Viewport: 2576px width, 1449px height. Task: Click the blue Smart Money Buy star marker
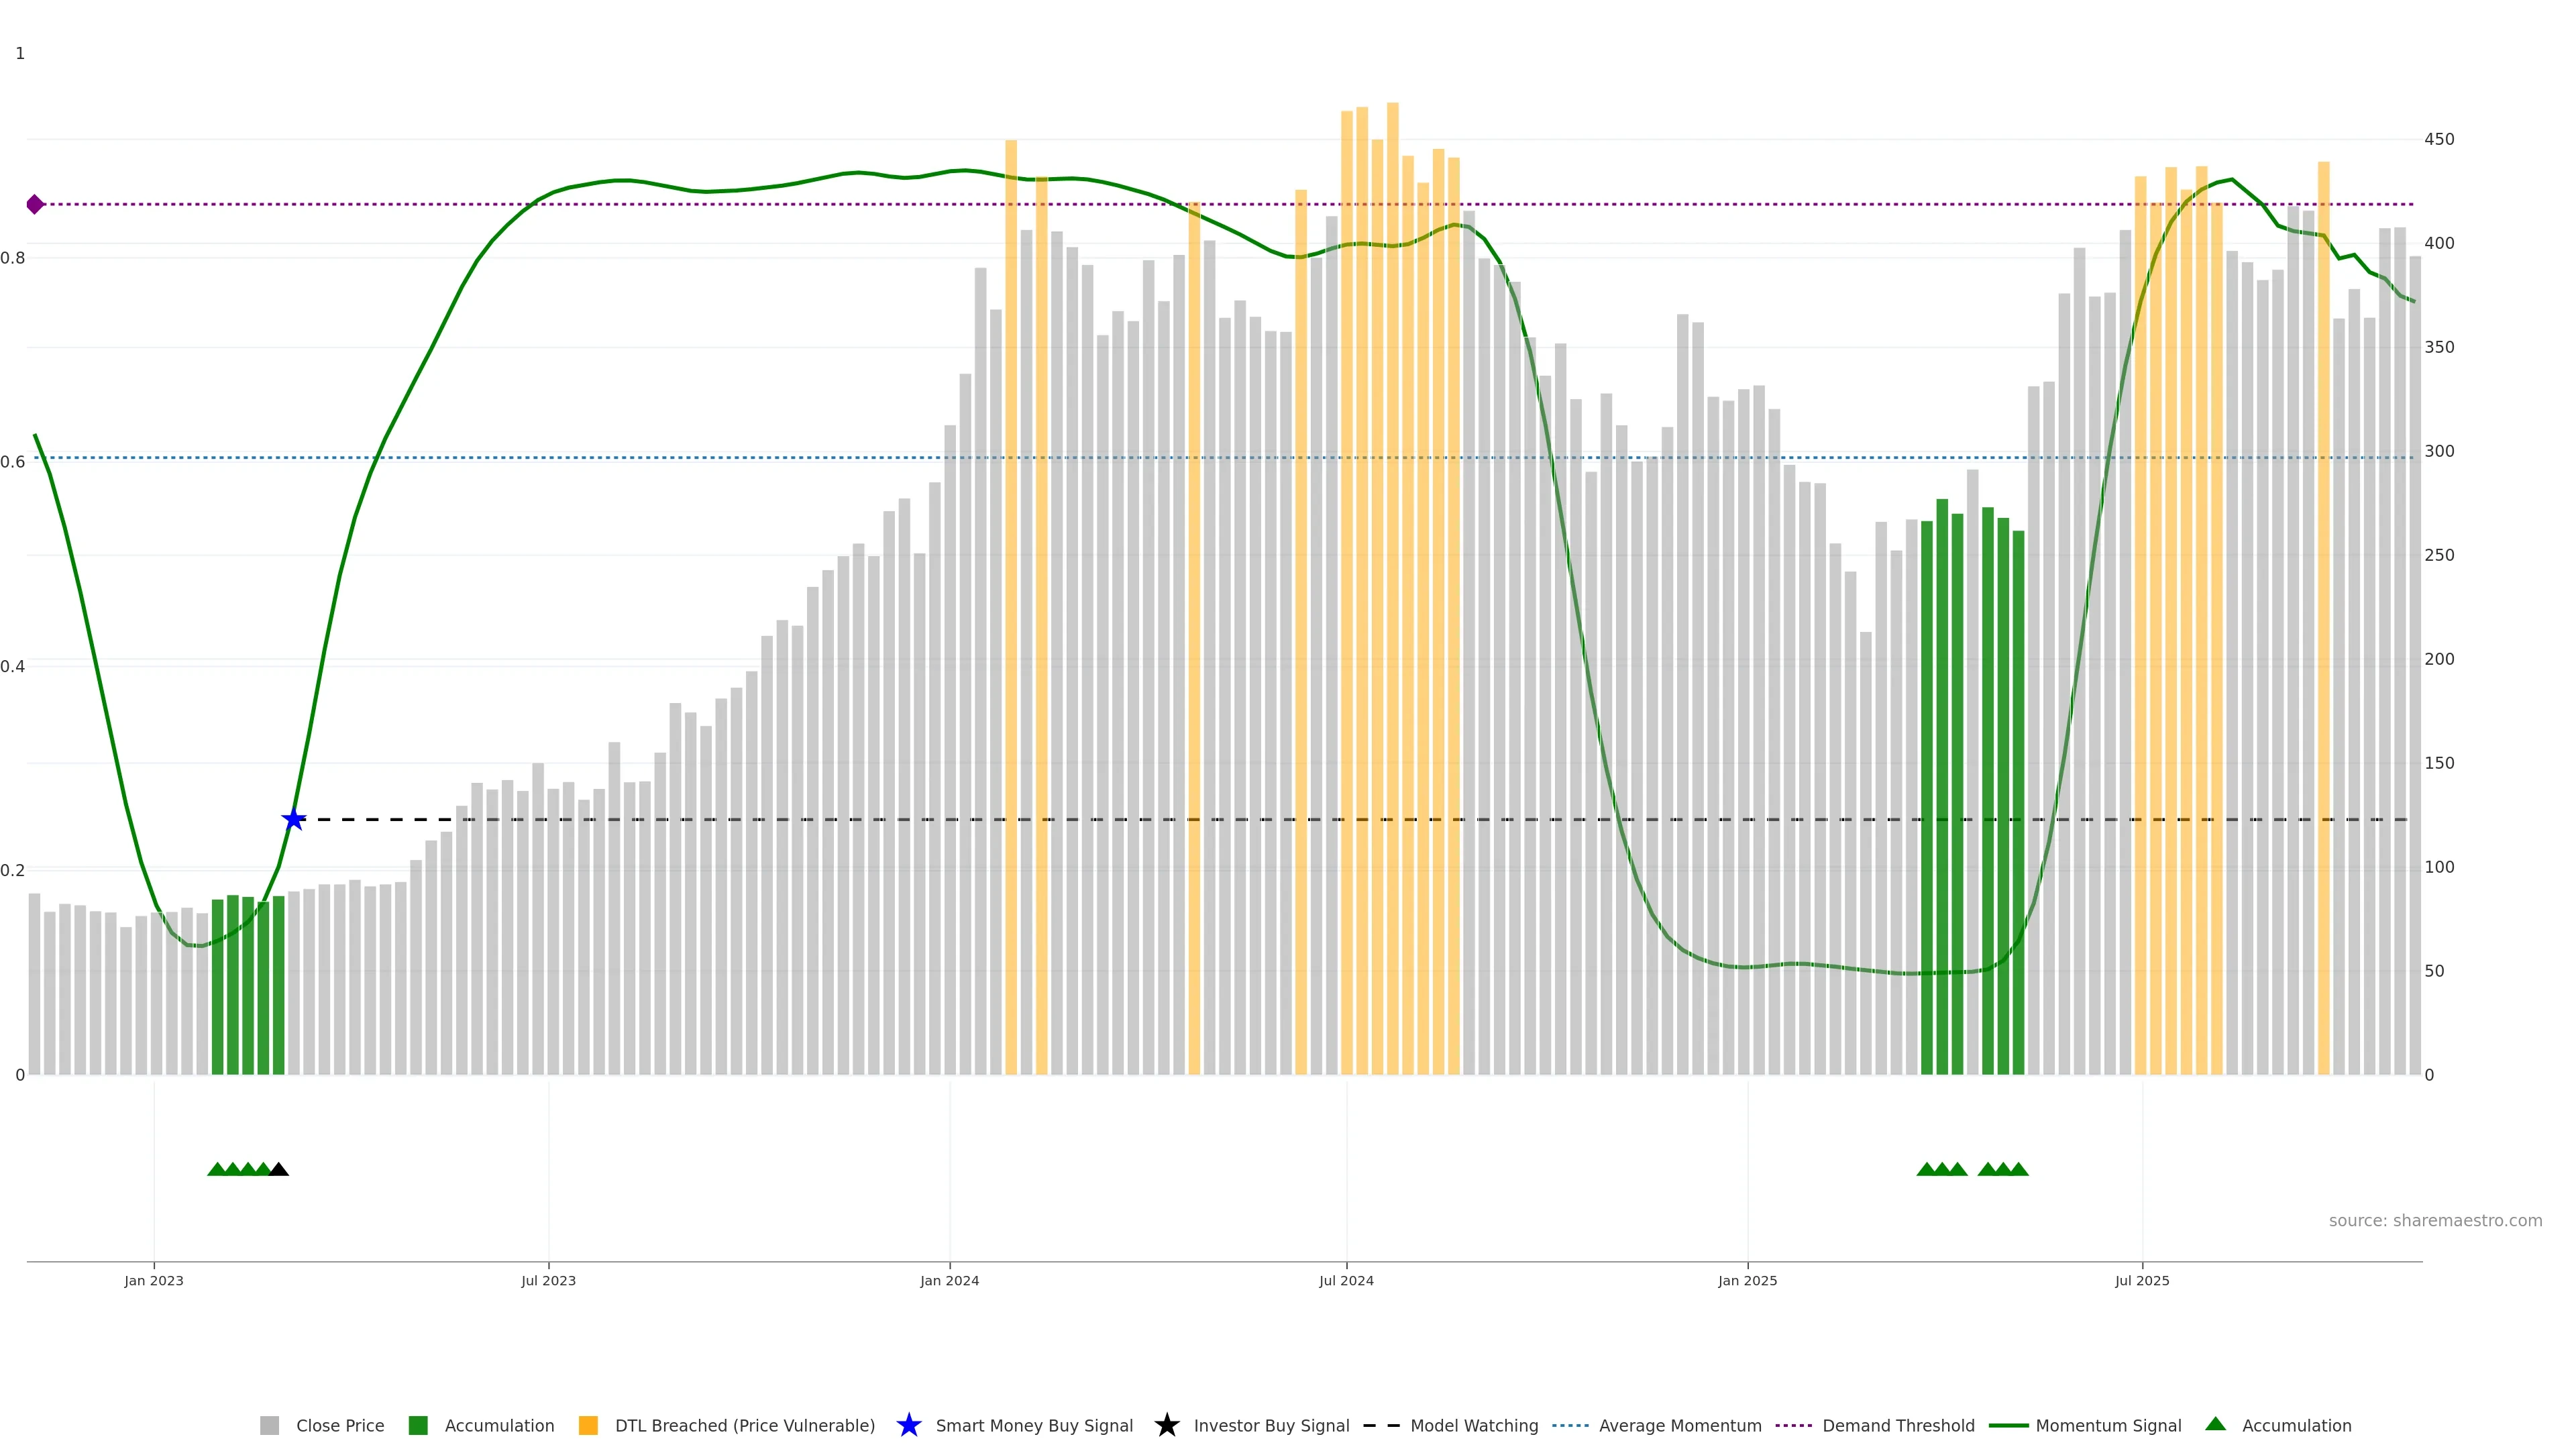click(x=293, y=820)
